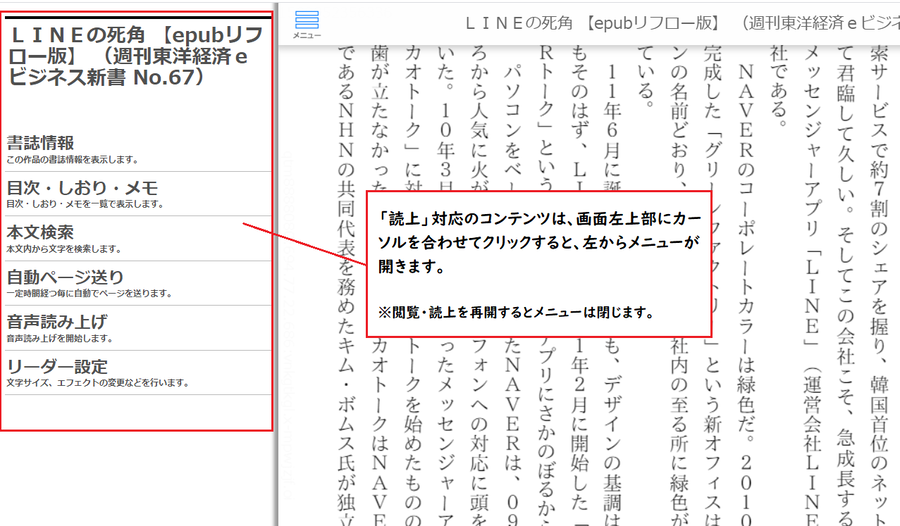Click description text 音声読み上げを開始します。
The width and height of the screenshot is (900, 526).
pos(60,338)
